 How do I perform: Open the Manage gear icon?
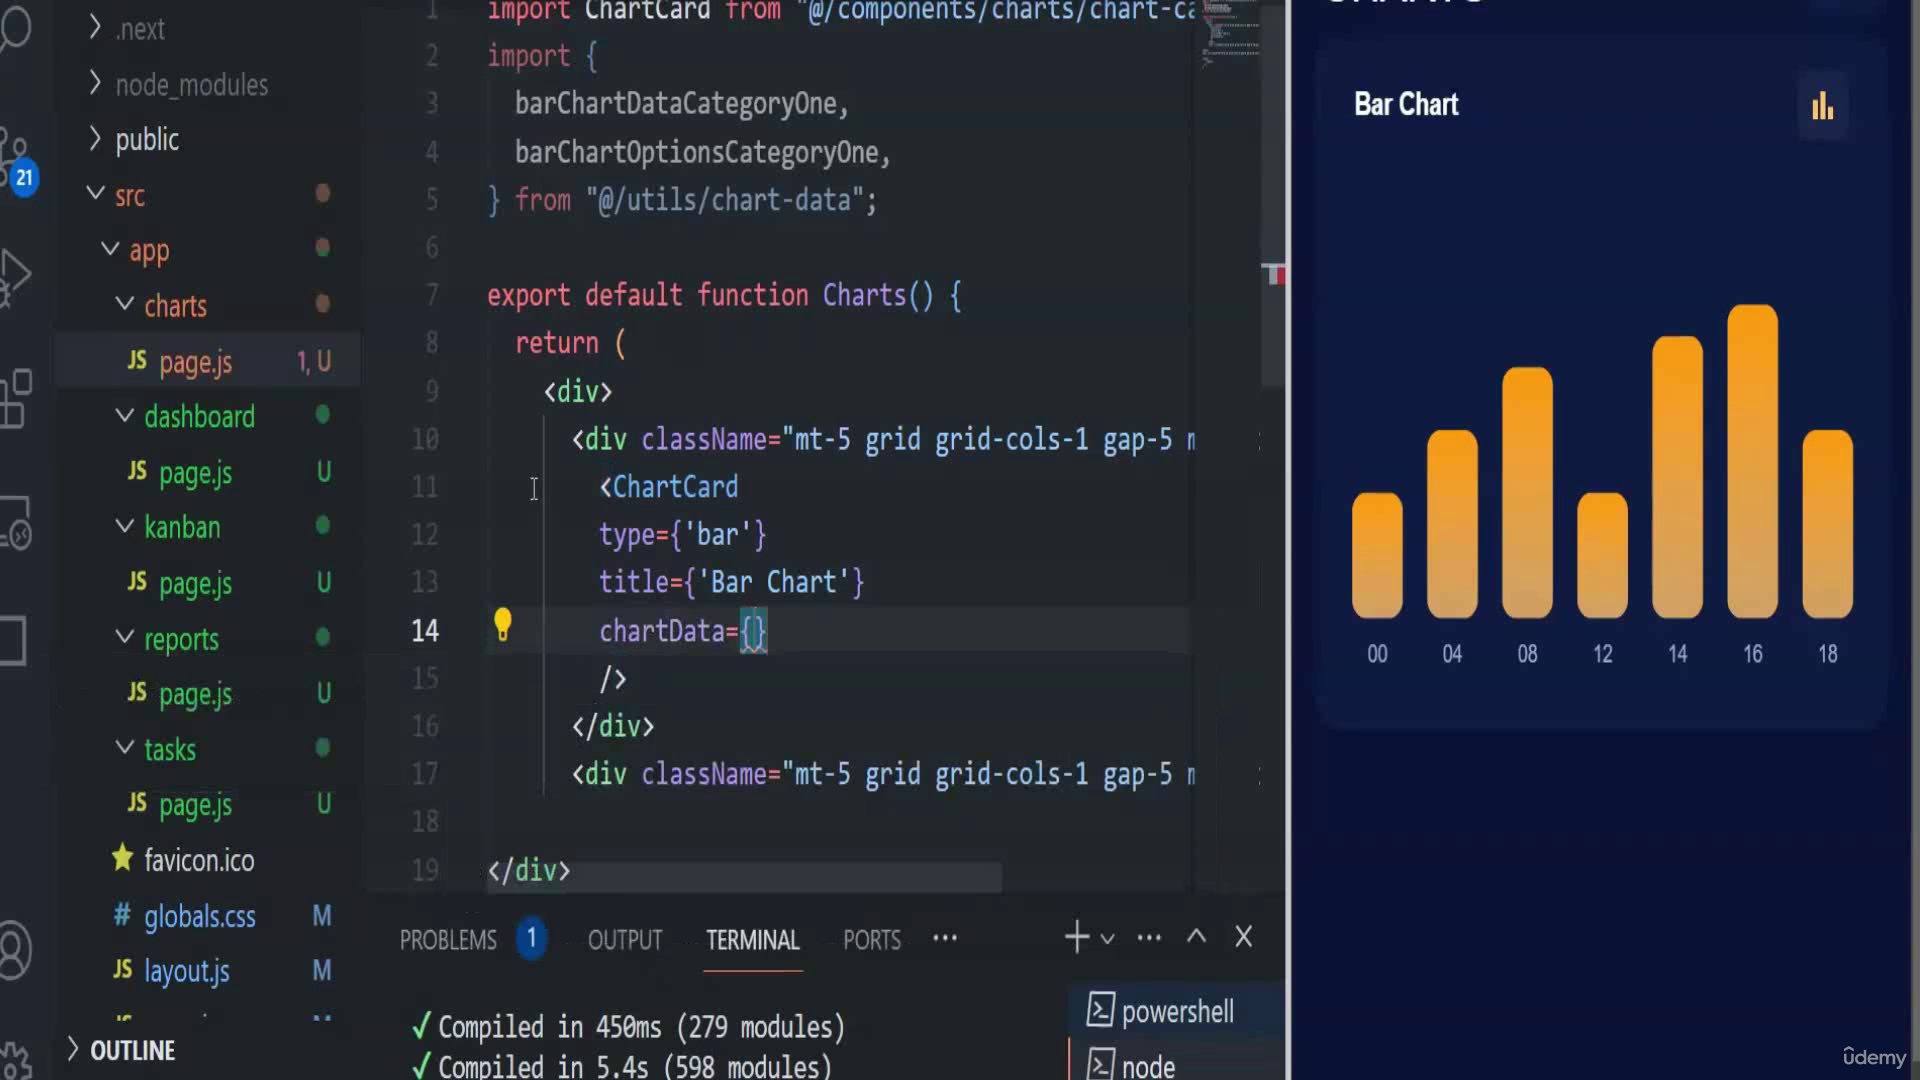tap(14, 1060)
